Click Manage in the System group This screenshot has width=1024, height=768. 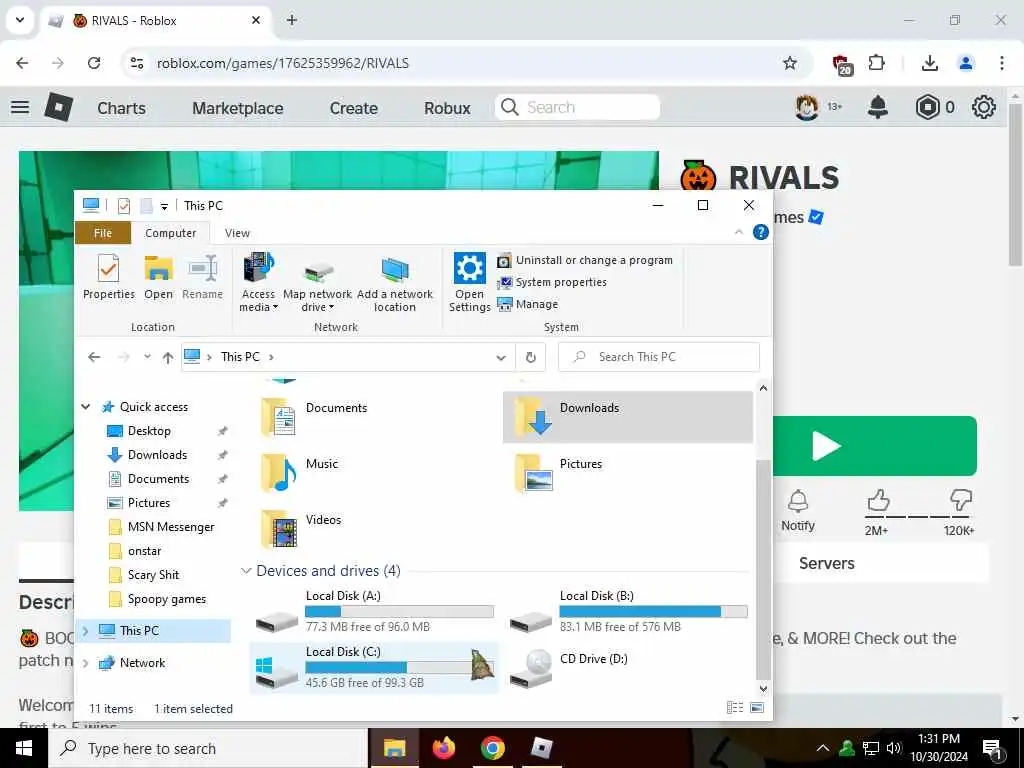(528, 304)
